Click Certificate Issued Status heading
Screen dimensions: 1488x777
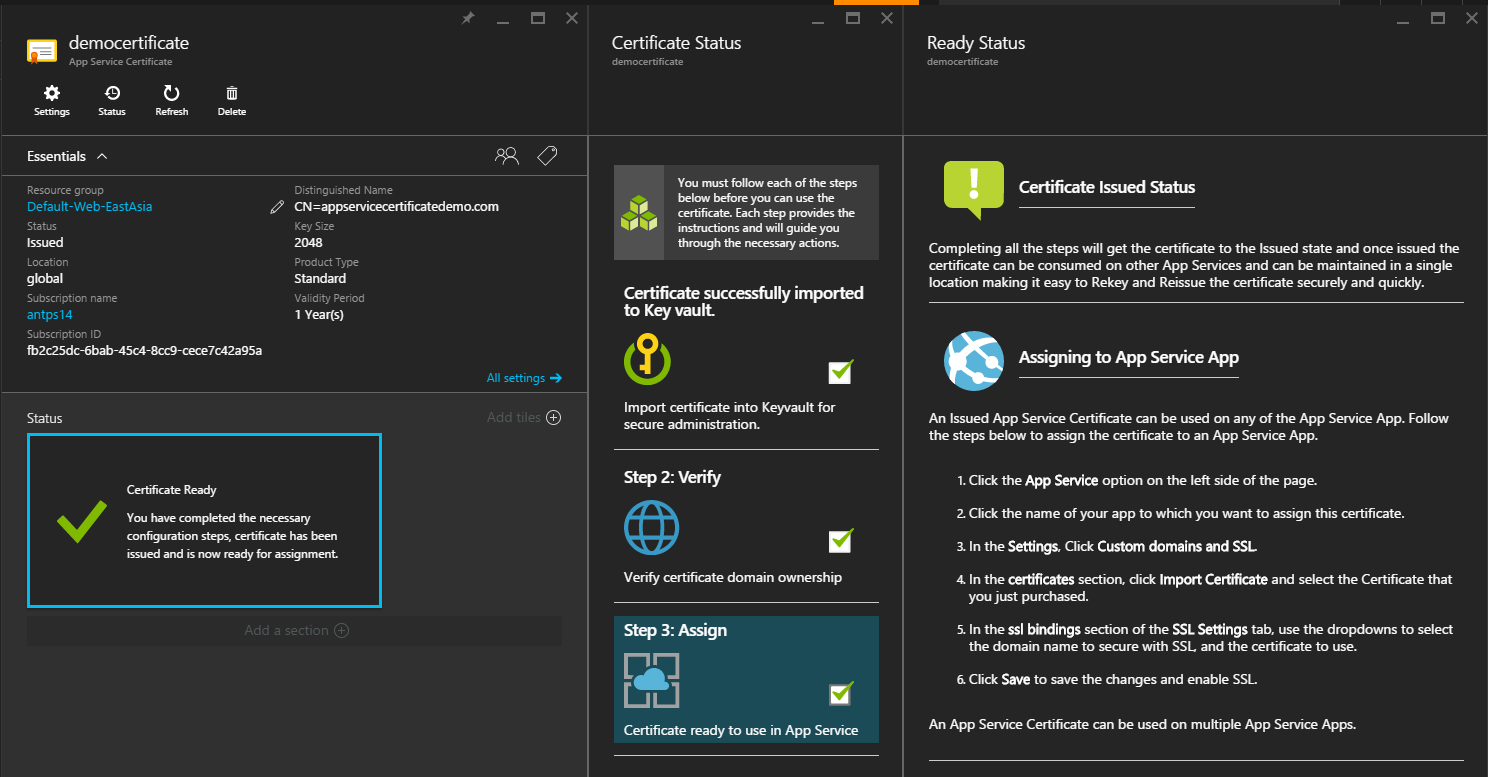coord(1107,187)
